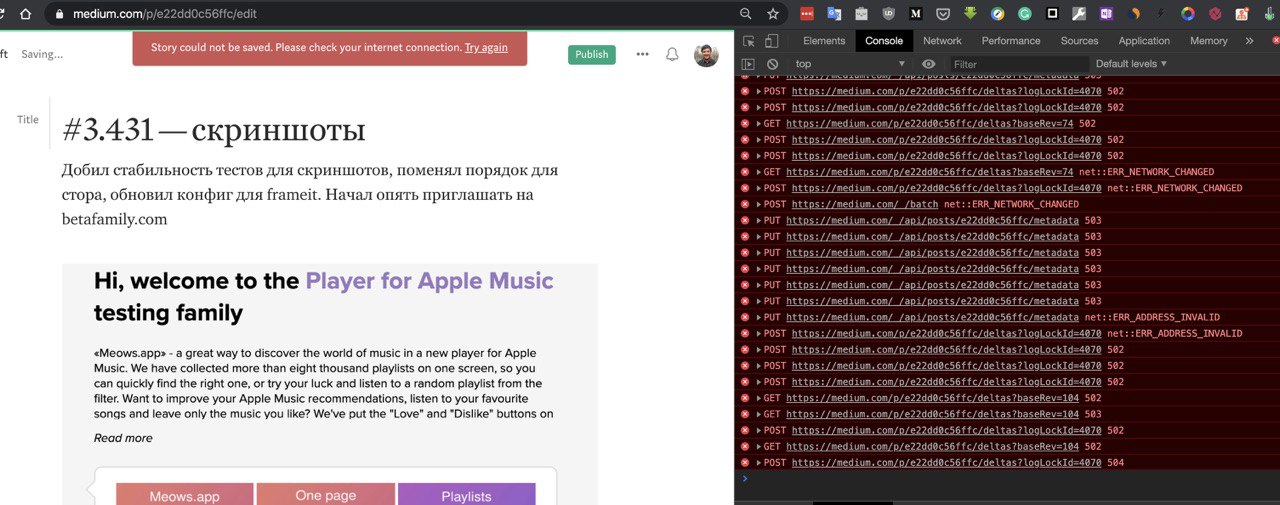1280x505 pixels.
Task: Bookmark this page with the star icon
Action: (772, 14)
